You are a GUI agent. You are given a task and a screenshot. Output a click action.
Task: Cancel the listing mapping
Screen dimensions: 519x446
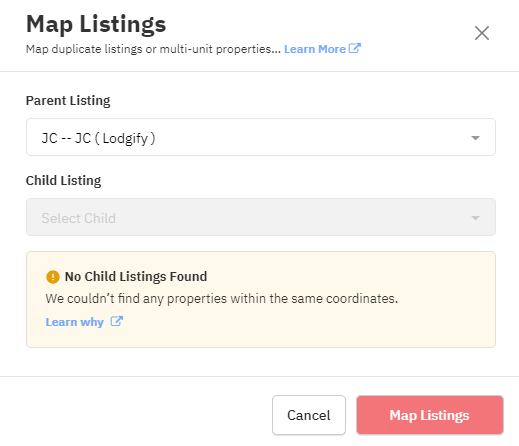tap(309, 415)
